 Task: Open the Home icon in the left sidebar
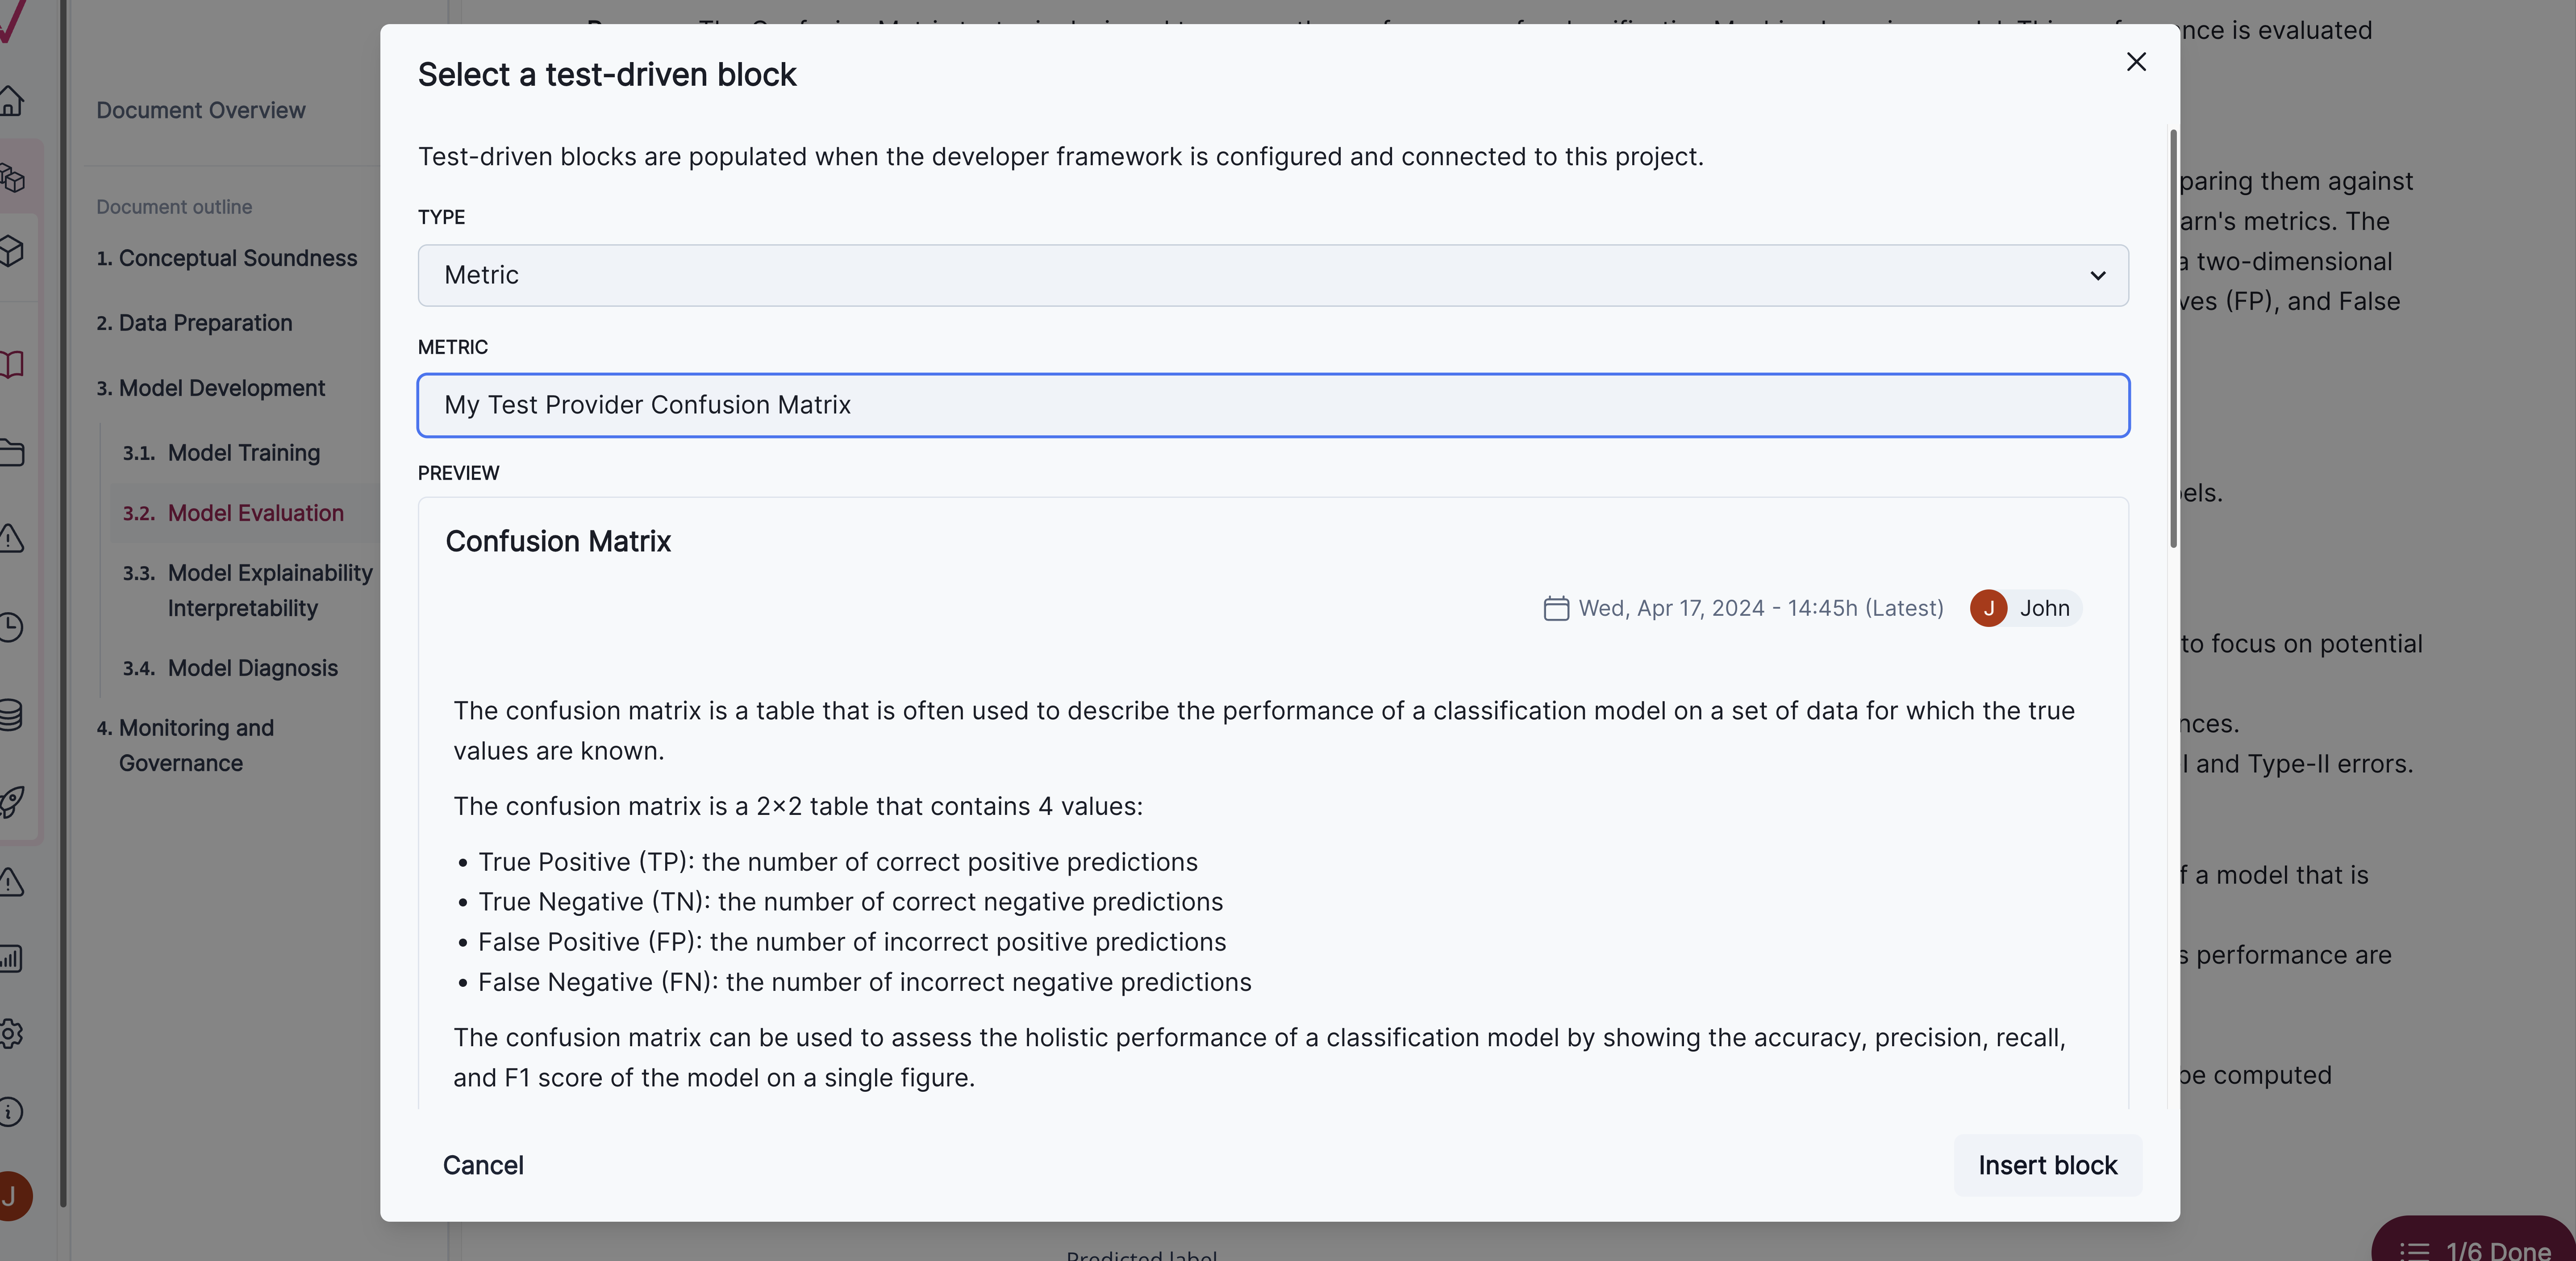pos(13,100)
